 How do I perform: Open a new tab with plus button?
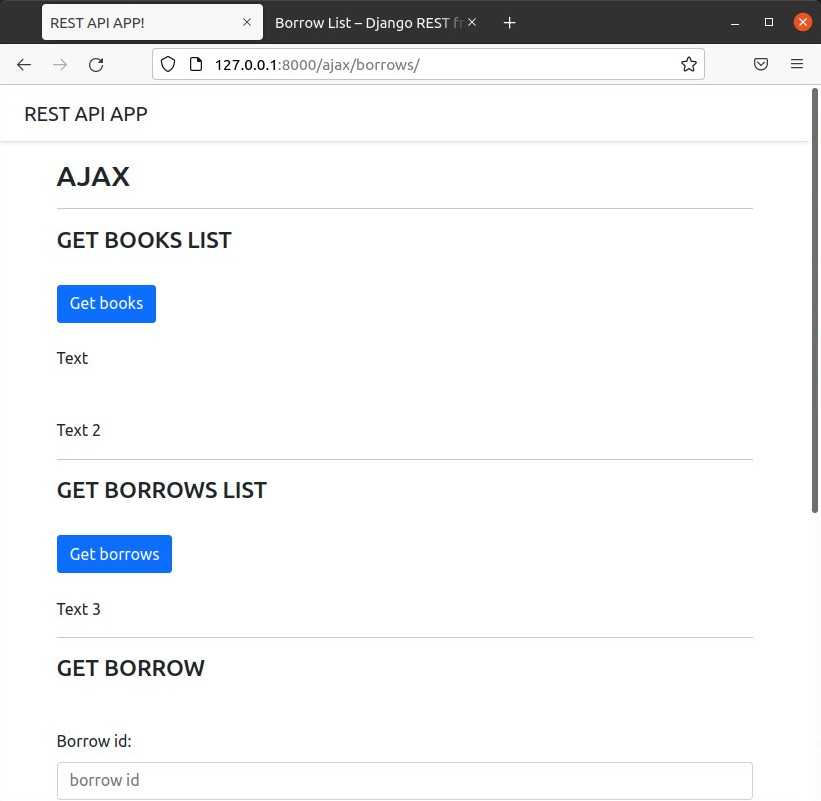coord(509,22)
